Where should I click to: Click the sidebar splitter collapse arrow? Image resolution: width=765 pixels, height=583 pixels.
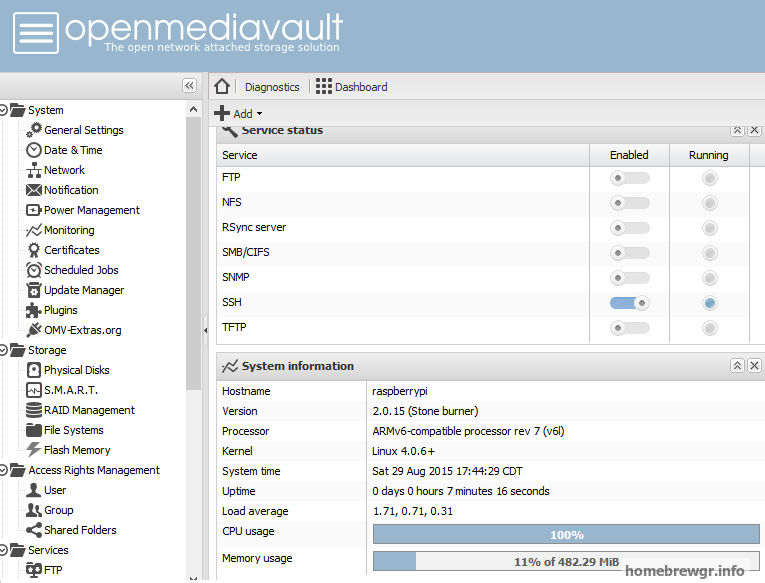(205, 330)
